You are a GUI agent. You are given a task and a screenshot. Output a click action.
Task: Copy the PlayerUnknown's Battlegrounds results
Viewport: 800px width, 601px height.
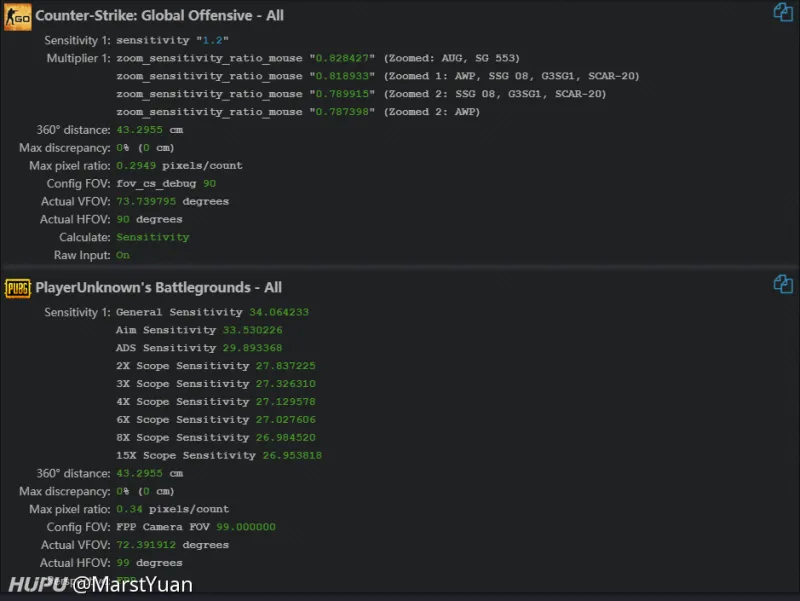coord(783,284)
